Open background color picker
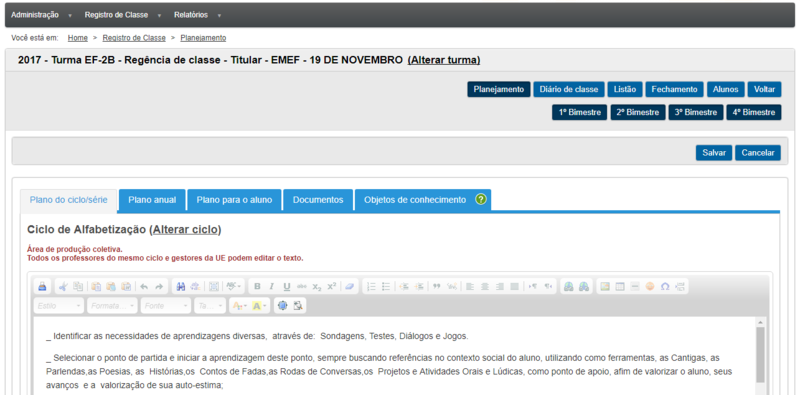The width and height of the screenshot is (800, 395). pos(258,306)
